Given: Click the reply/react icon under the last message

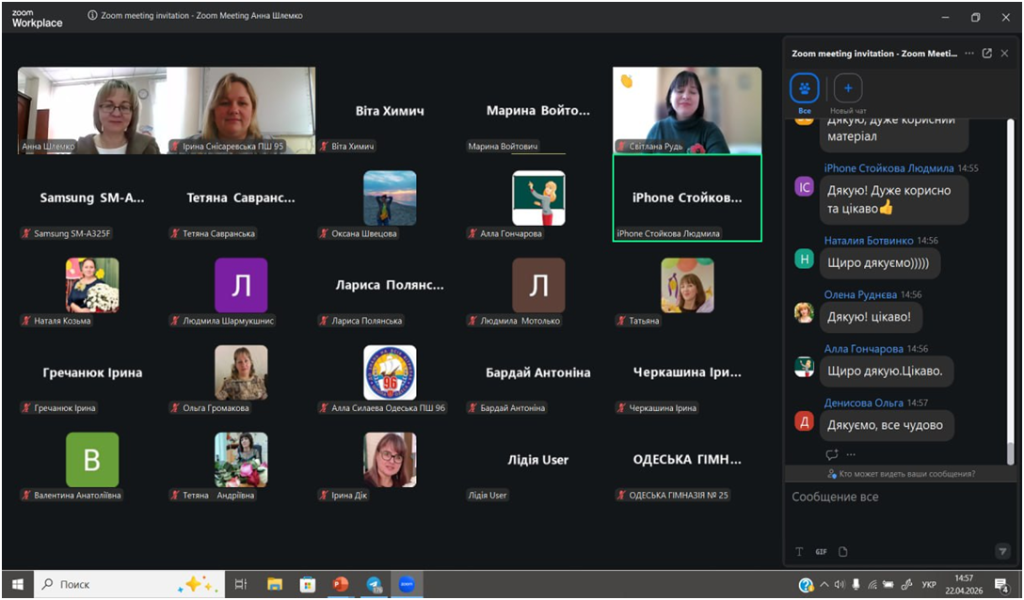Looking at the screenshot, I should (x=831, y=454).
